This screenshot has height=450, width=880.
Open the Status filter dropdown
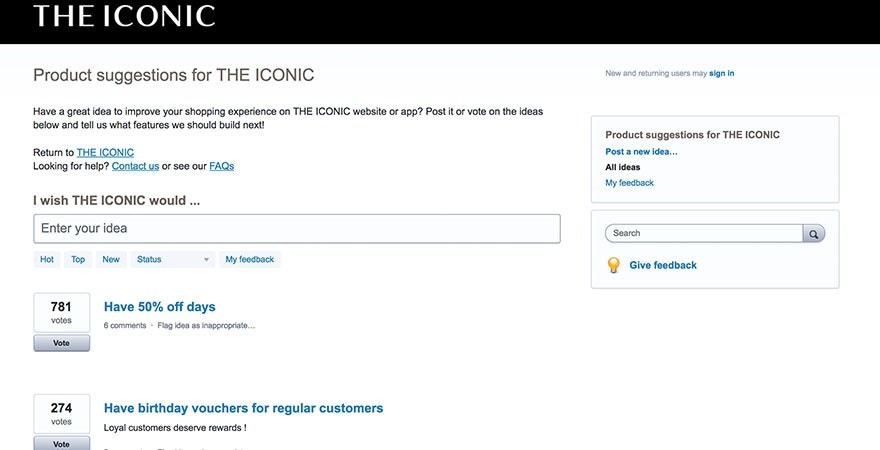[x=173, y=259]
